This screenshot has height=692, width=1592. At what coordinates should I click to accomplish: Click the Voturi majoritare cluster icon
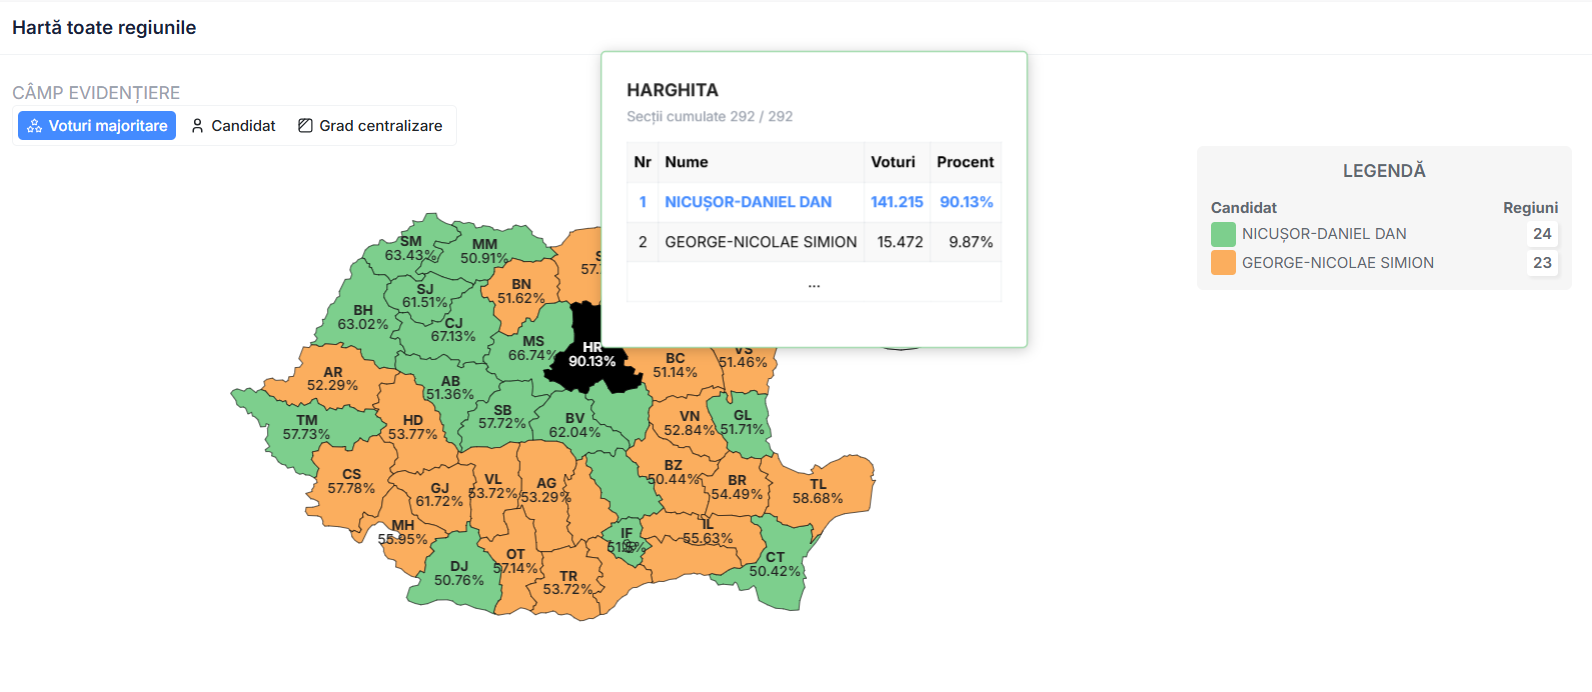(x=34, y=126)
